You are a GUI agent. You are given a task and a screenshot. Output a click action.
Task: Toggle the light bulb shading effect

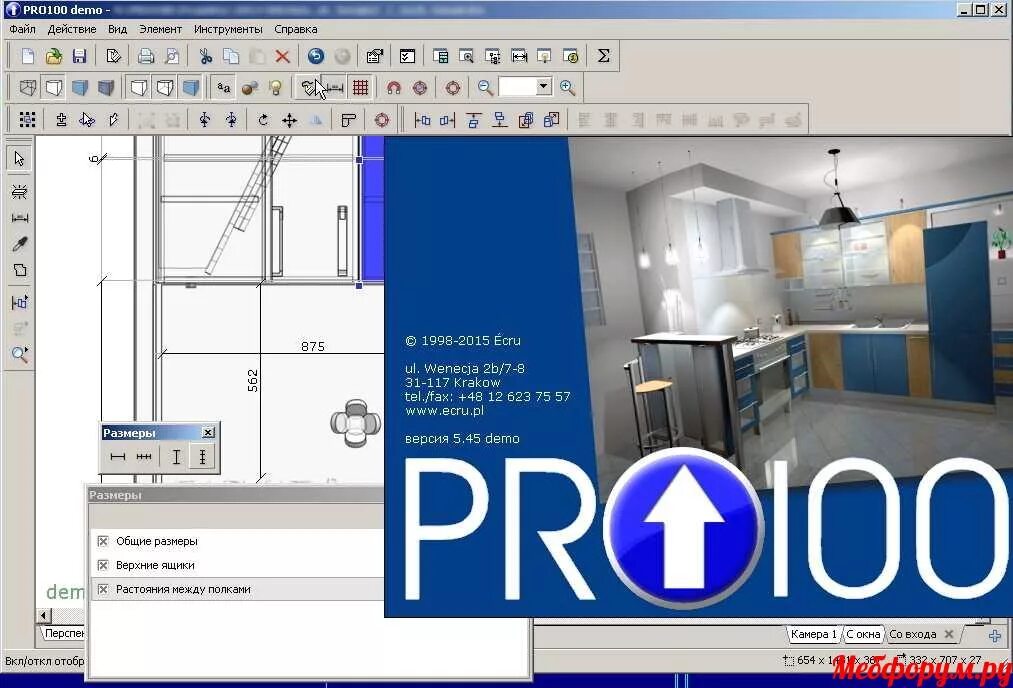276,87
